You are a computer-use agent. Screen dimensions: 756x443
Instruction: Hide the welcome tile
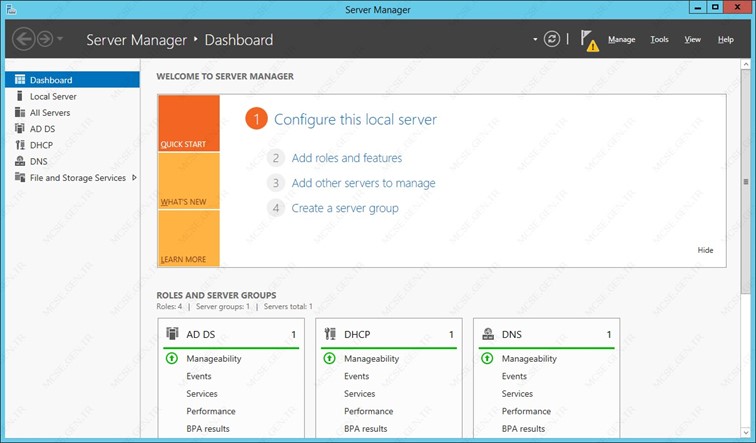click(x=705, y=250)
